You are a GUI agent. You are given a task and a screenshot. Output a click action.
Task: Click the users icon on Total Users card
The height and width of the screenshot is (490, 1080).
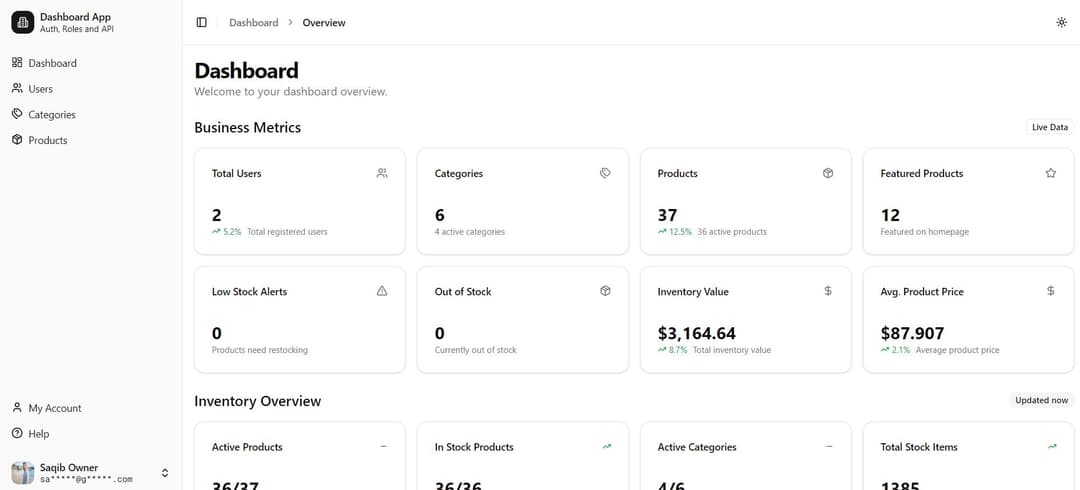(x=382, y=174)
